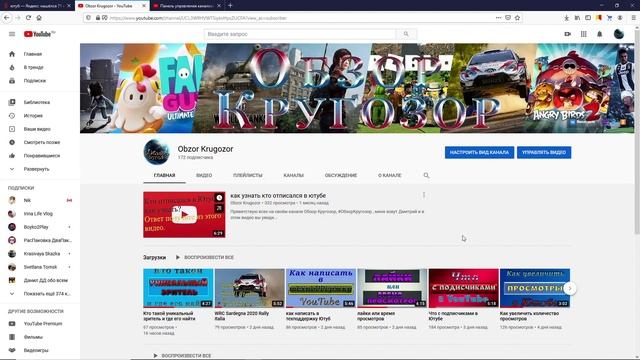Viewport: 640px width, 360px height.
Task: Open the YouTube apps grid
Action: pyautogui.click(x=584, y=34)
